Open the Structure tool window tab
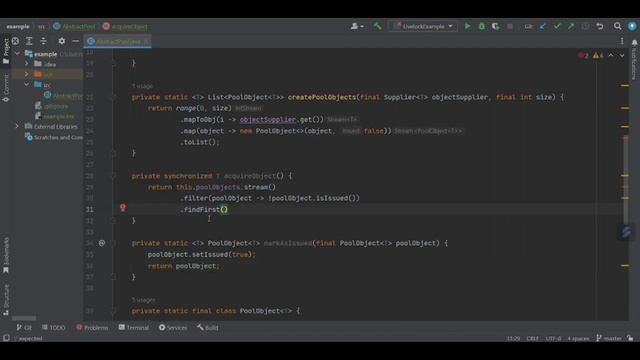This screenshot has height=360, width=640. [6, 300]
